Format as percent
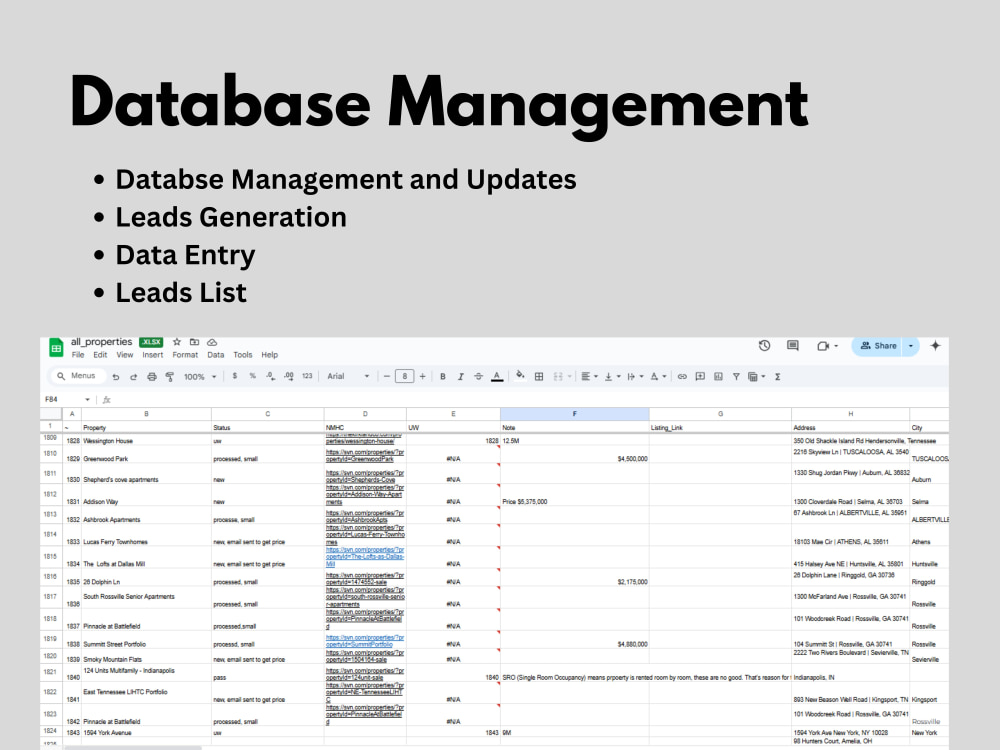1000x750 pixels. 253,376
